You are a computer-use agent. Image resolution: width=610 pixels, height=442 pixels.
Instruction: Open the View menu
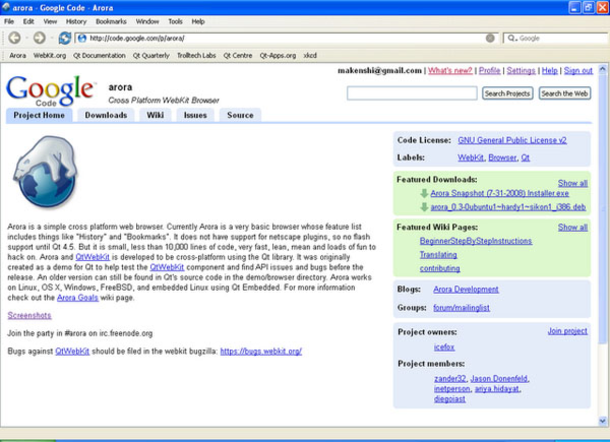tap(50, 21)
